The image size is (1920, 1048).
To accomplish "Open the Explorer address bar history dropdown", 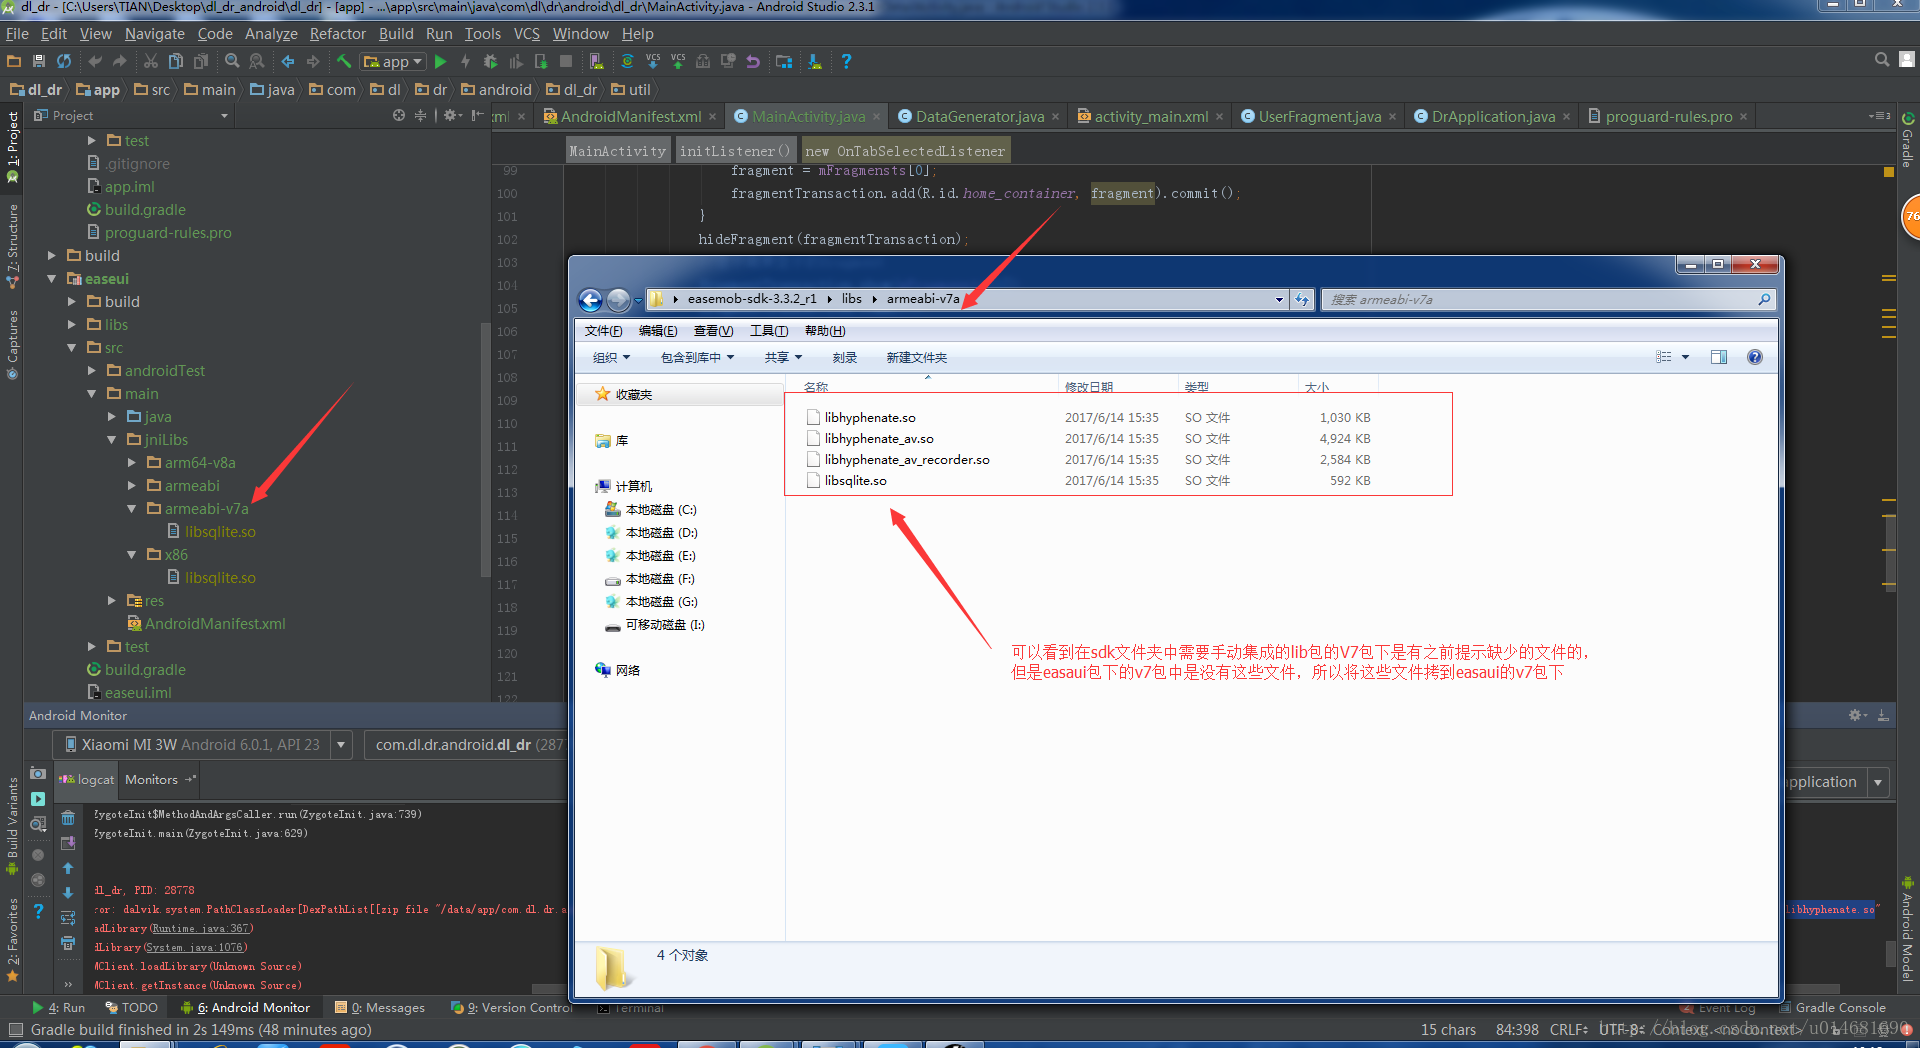I will click(1279, 299).
